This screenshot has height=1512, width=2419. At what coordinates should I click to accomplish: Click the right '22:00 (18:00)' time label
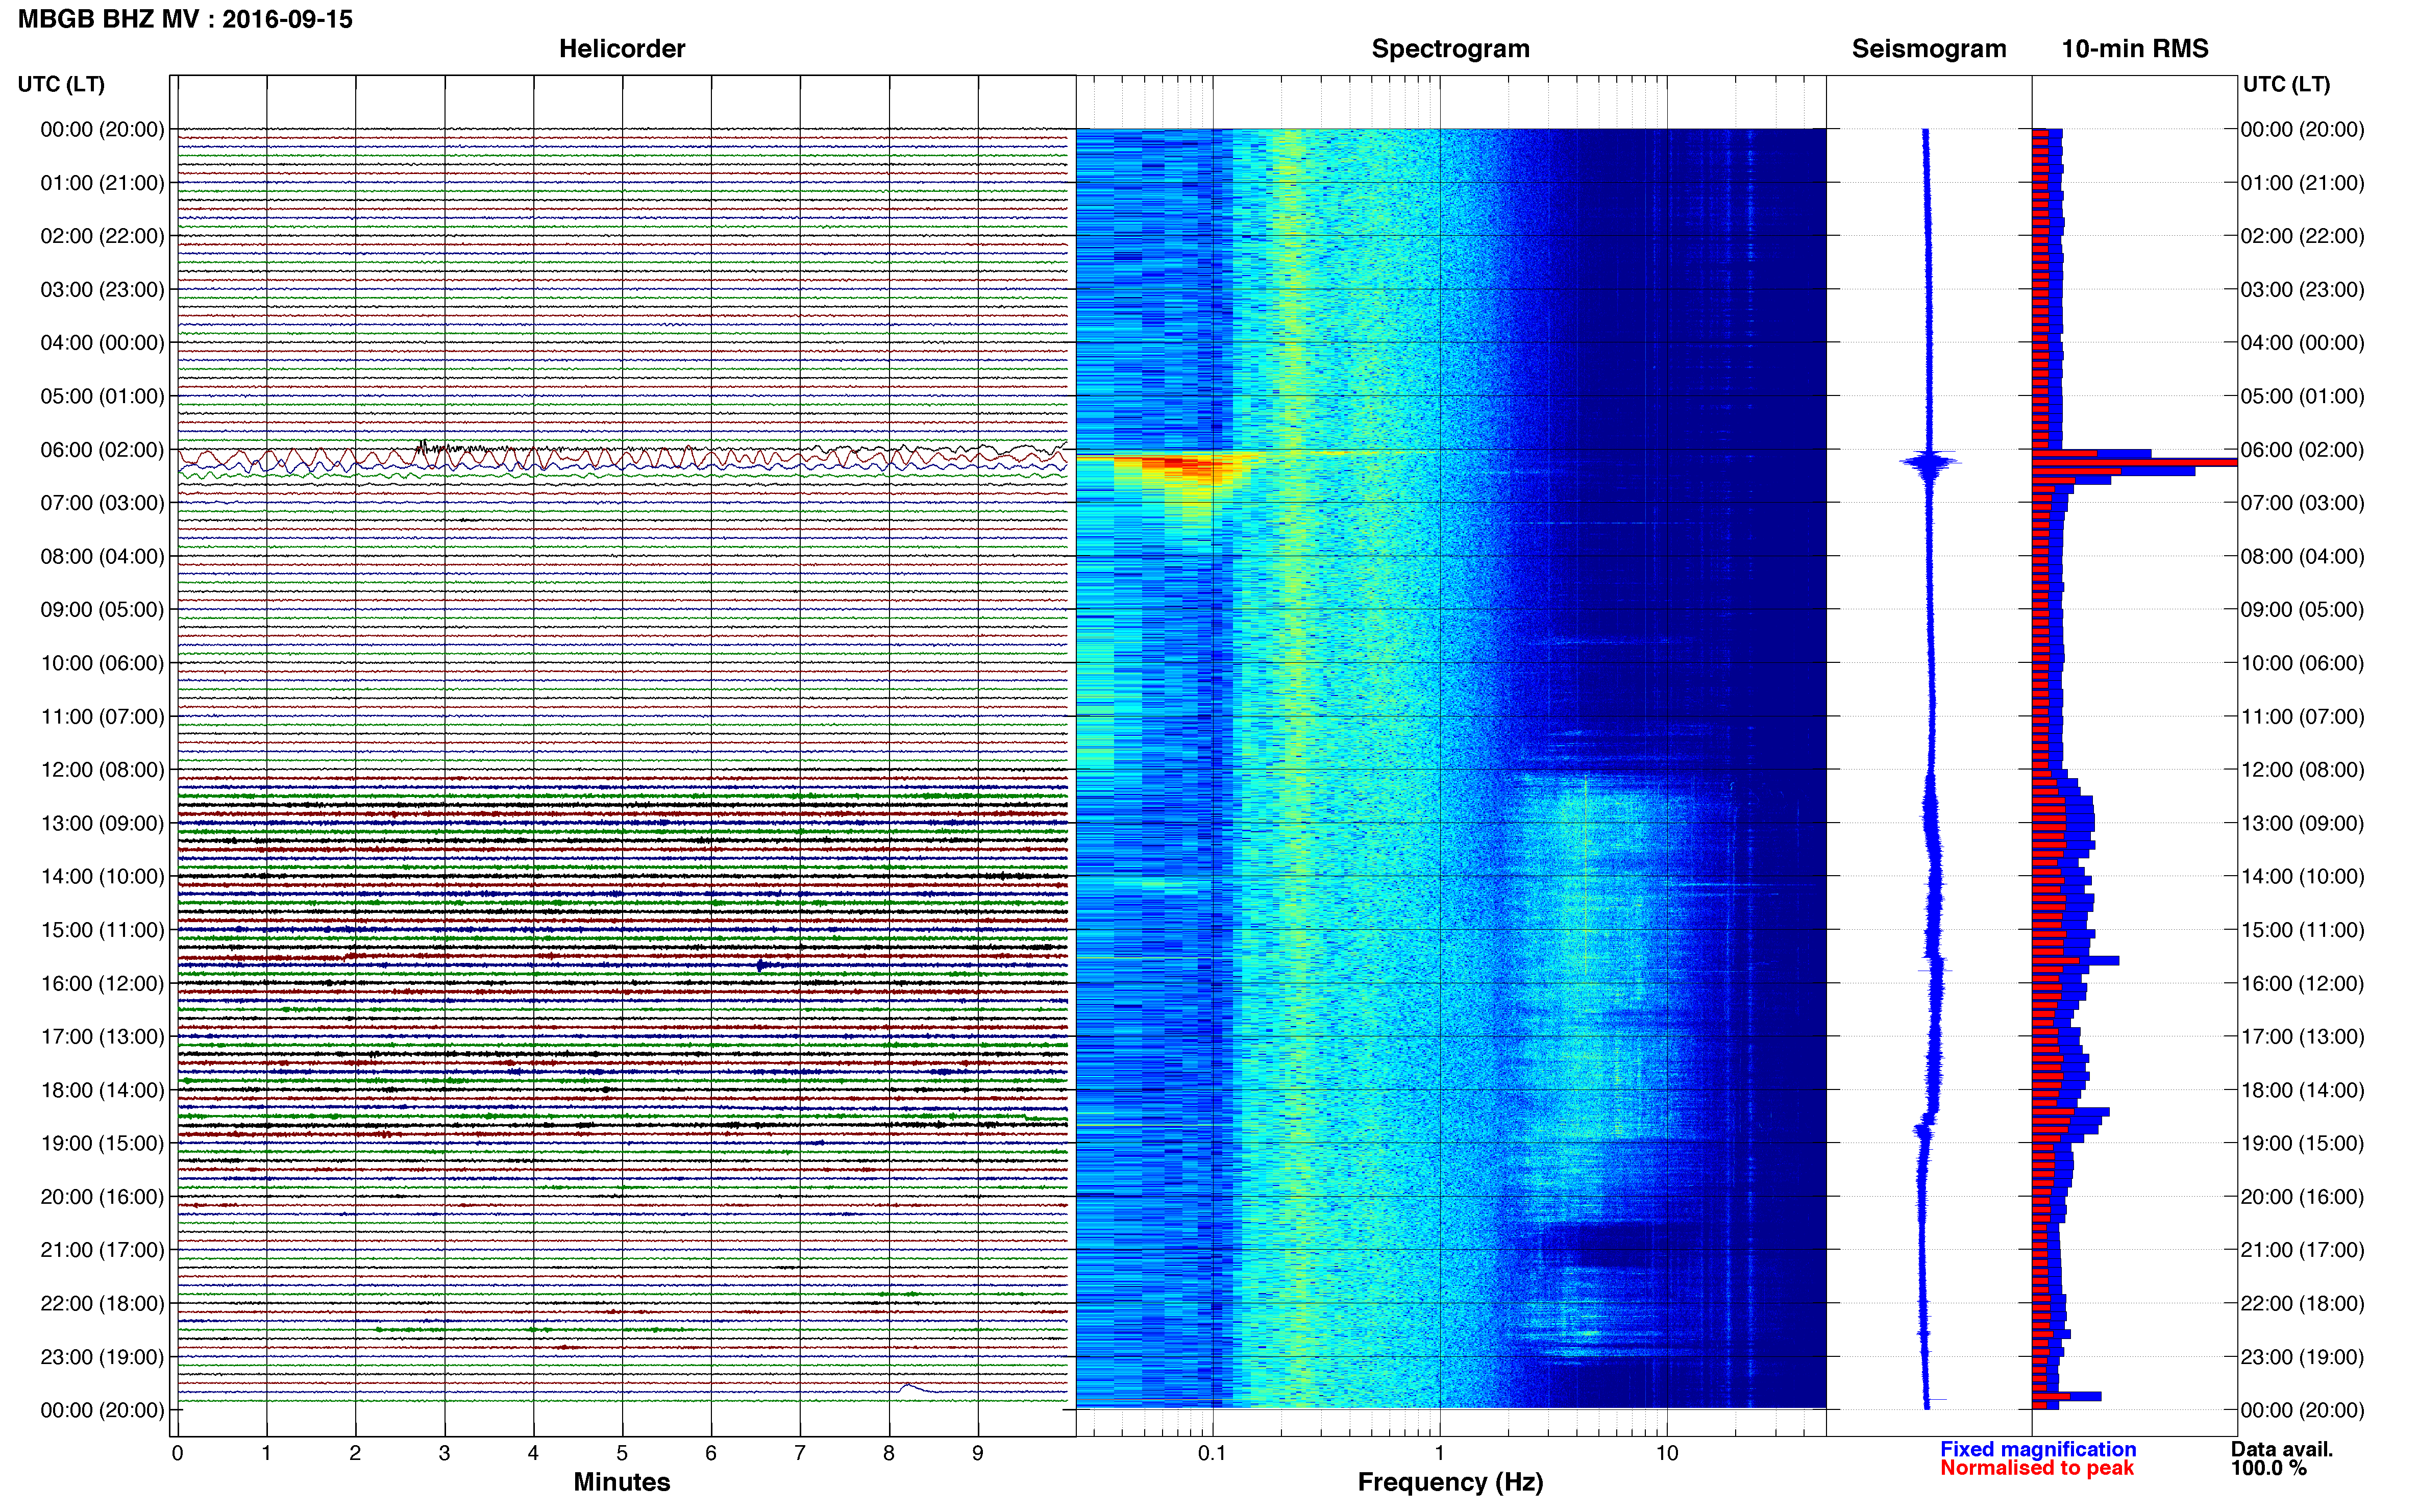click(x=2302, y=1303)
